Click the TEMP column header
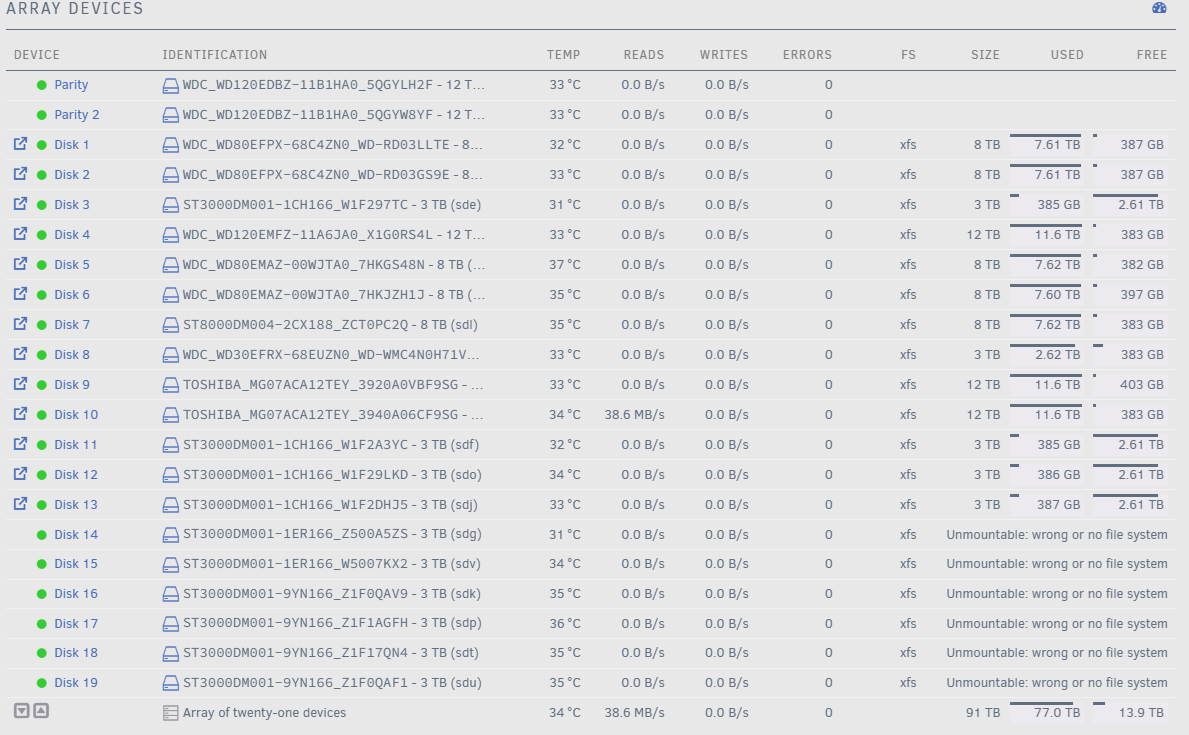Image resolution: width=1189 pixels, height=735 pixels. pyautogui.click(x=563, y=55)
